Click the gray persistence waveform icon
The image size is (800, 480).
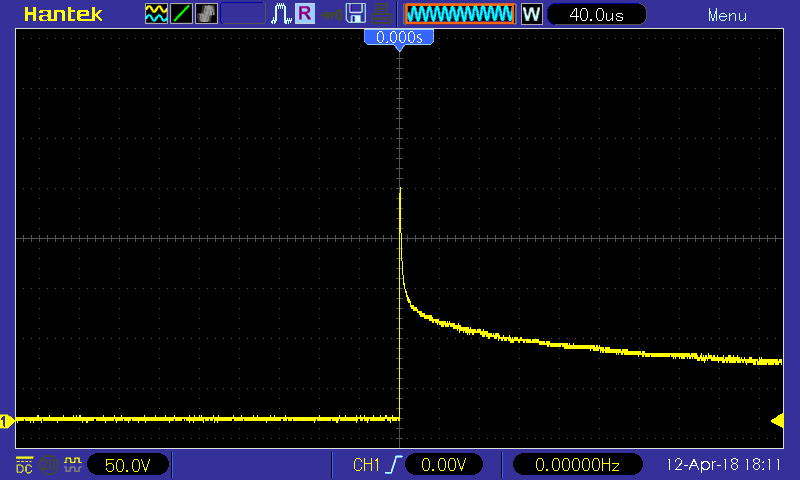point(206,14)
